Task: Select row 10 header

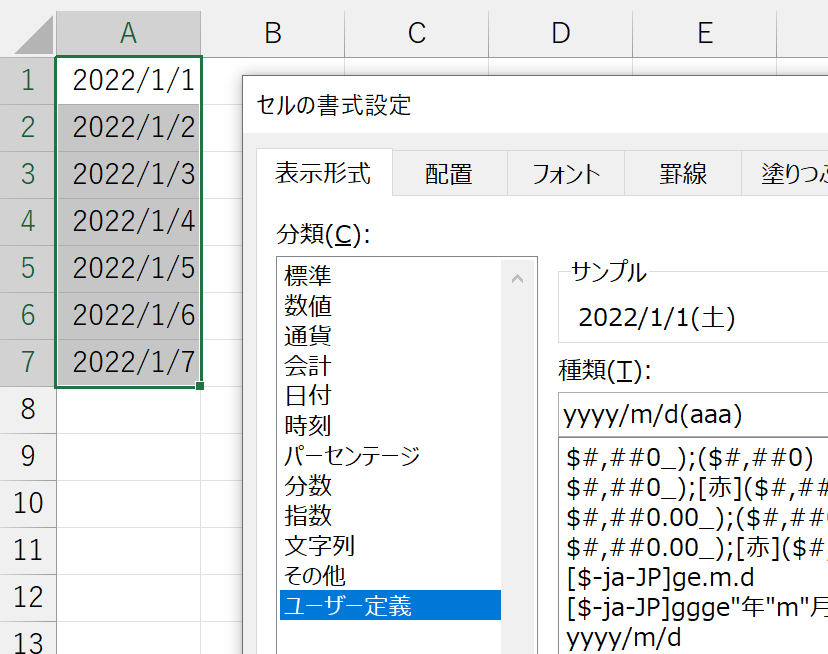Action: pos(27,503)
